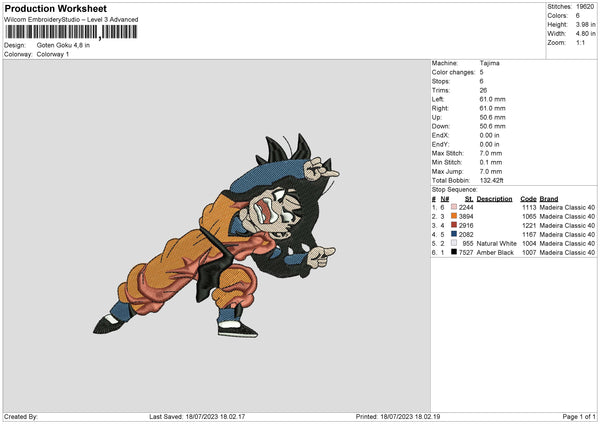Click the 'EndY:' label
The width and height of the screenshot is (600, 424).
440,144
